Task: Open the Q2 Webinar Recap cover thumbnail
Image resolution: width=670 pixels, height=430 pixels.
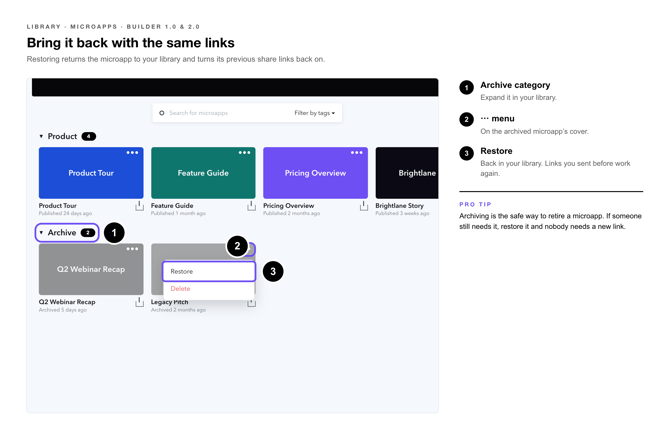Action: 91,269
